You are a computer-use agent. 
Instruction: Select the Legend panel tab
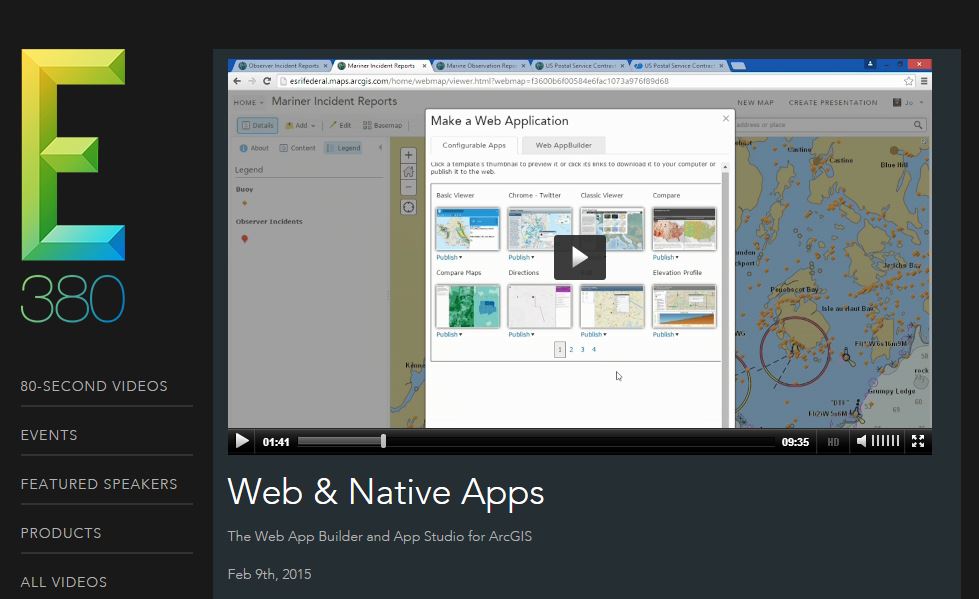click(343, 148)
